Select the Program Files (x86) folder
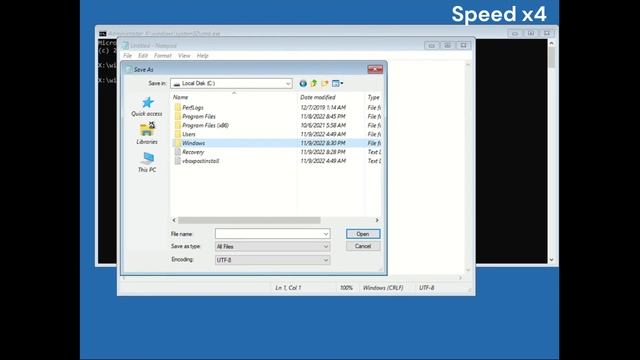 [205, 125]
